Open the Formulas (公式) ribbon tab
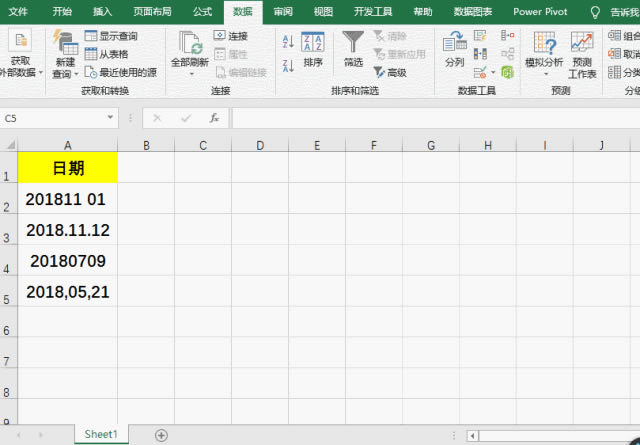This screenshot has height=445, width=640. click(x=202, y=12)
